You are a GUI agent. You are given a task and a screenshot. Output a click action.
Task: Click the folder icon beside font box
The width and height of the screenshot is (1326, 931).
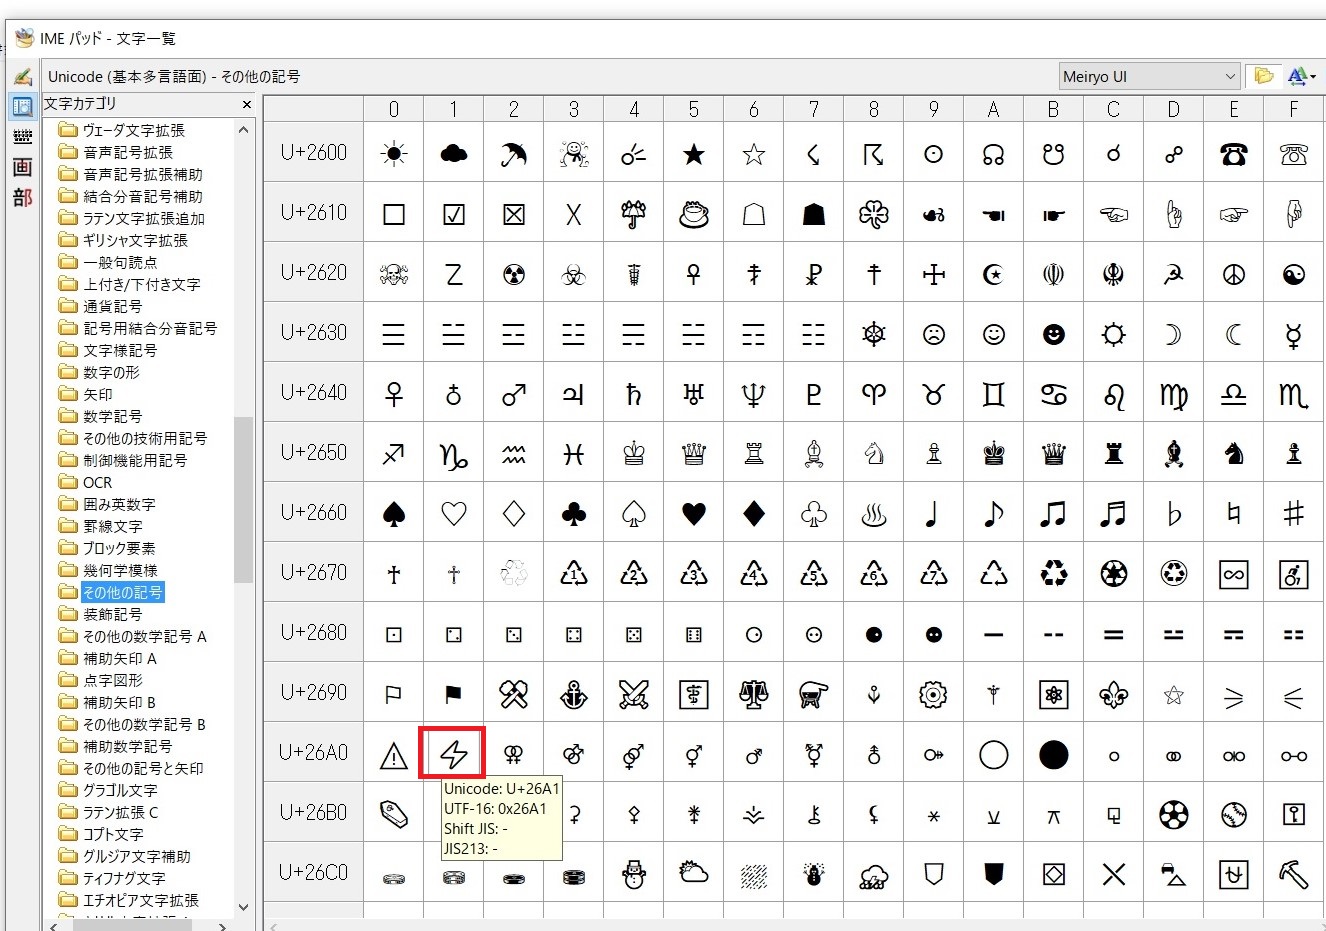[x=1264, y=77]
